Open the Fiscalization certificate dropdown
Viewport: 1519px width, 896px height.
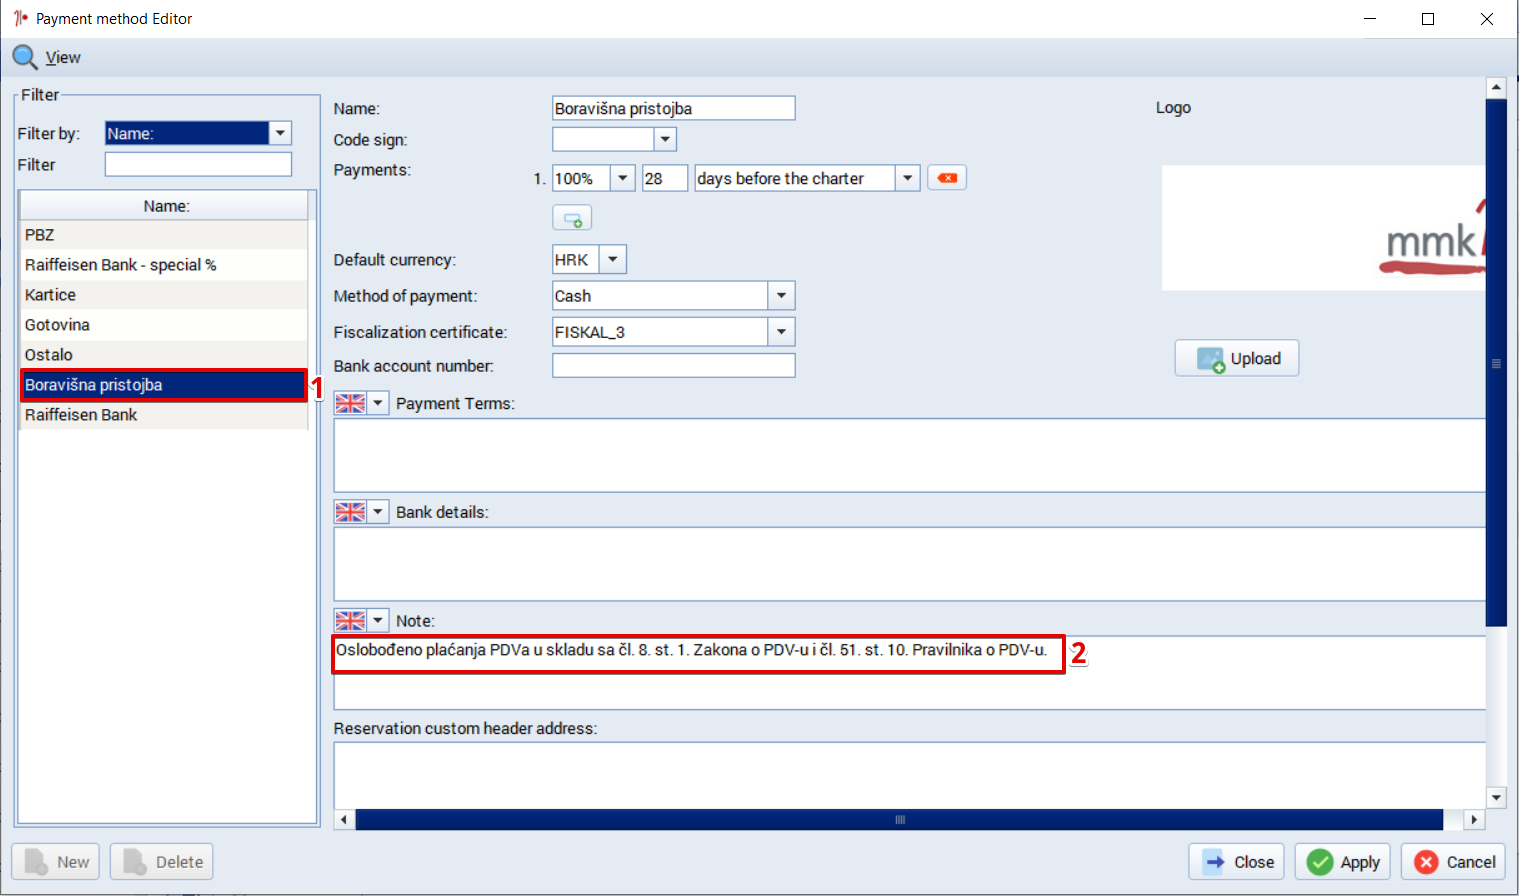[x=781, y=332]
